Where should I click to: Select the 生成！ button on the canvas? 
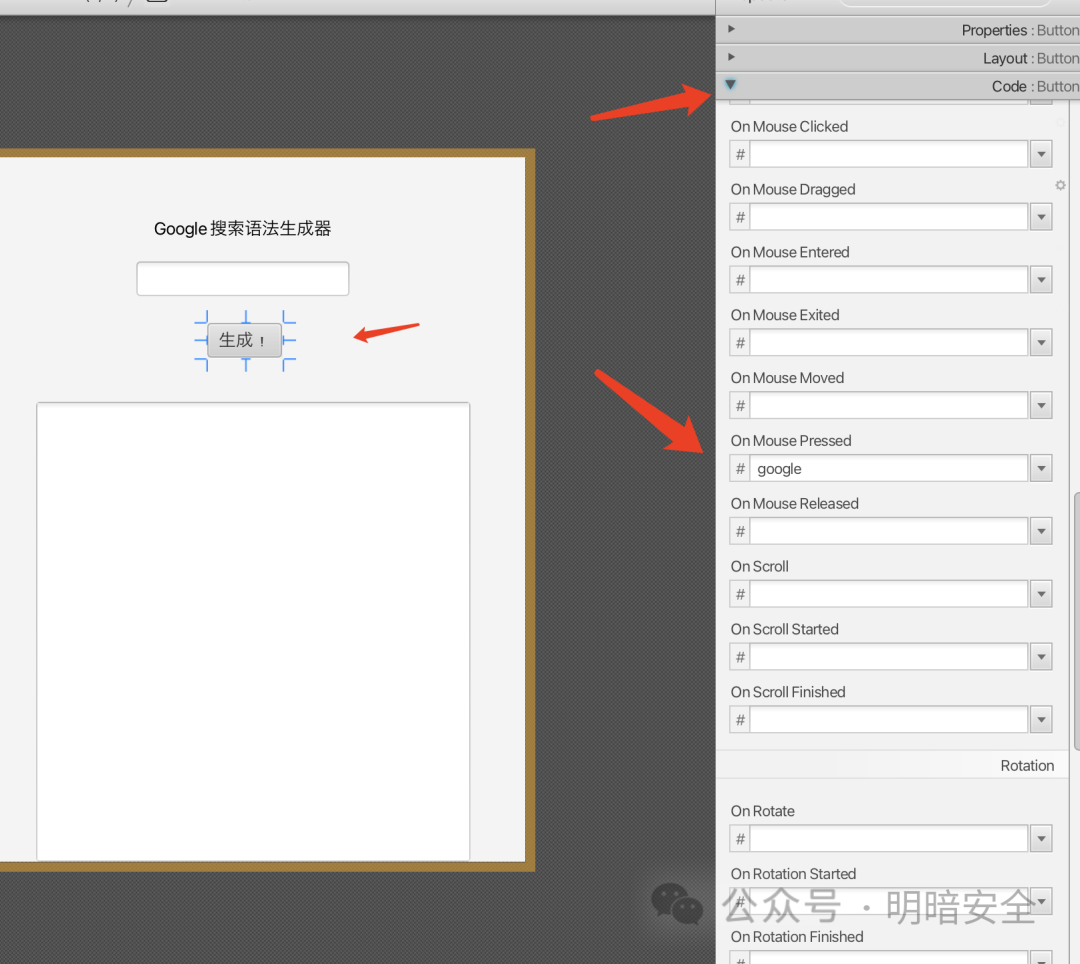point(245,340)
